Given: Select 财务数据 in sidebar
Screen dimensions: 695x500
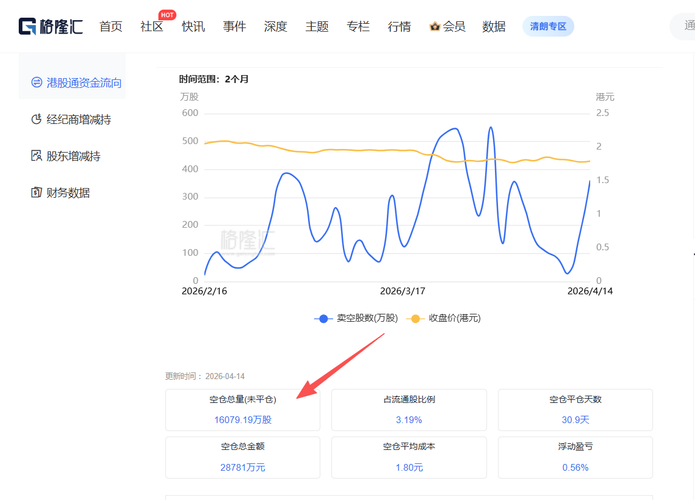Looking at the screenshot, I should pos(60,193).
